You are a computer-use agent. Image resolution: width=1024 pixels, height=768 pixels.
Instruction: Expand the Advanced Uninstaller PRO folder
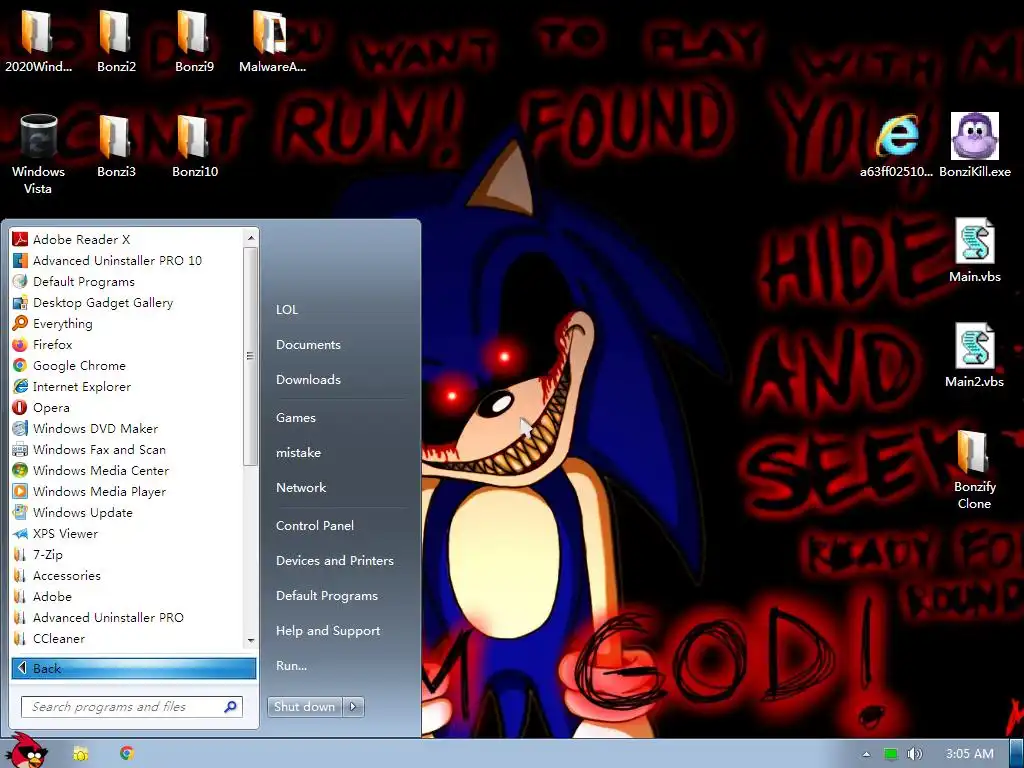coord(128,617)
